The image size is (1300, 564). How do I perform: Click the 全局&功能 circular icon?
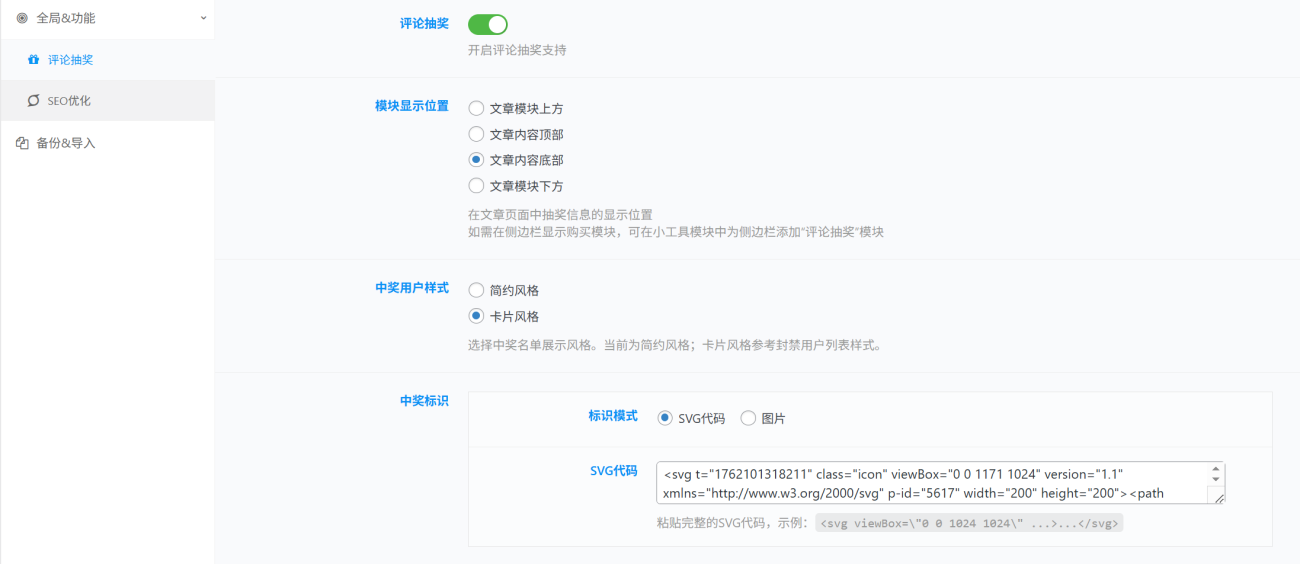click(22, 18)
